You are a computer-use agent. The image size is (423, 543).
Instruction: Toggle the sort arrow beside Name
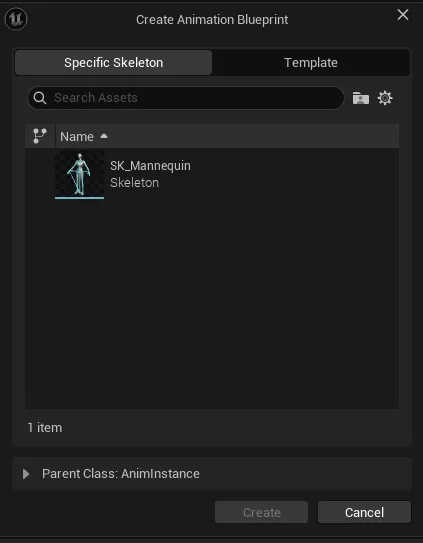tap(104, 136)
